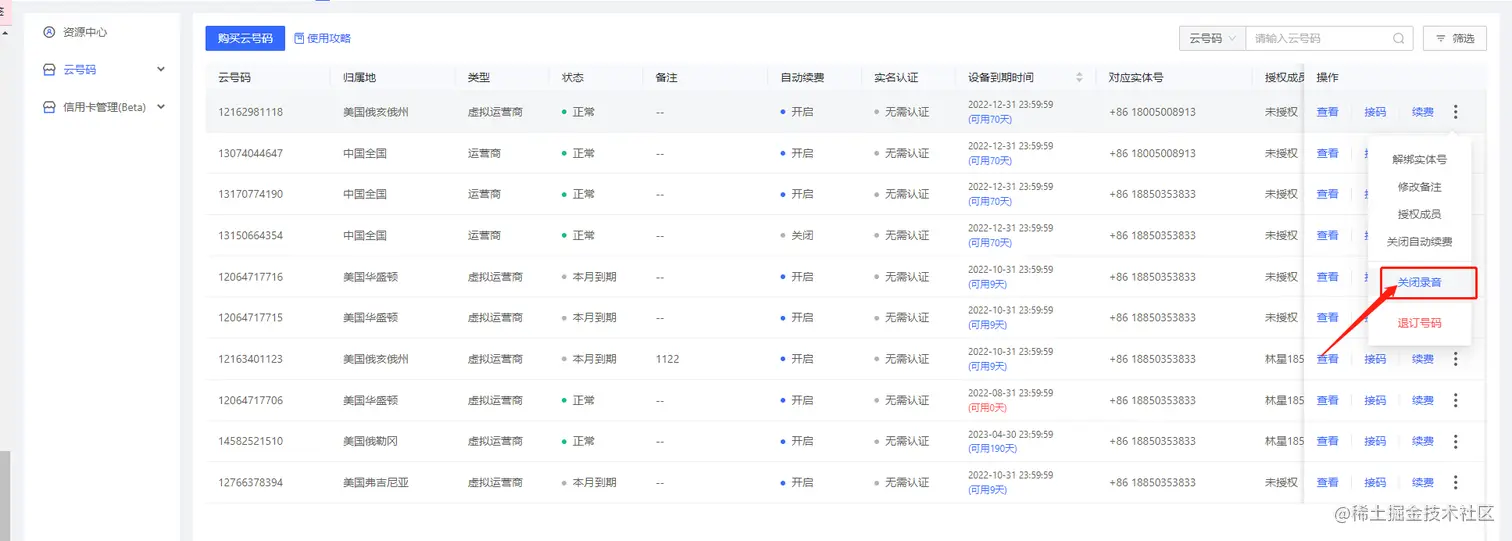Click 查看 for number 12162981118
The height and width of the screenshot is (541, 1512).
pyautogui.click(x=1327, y=112)
